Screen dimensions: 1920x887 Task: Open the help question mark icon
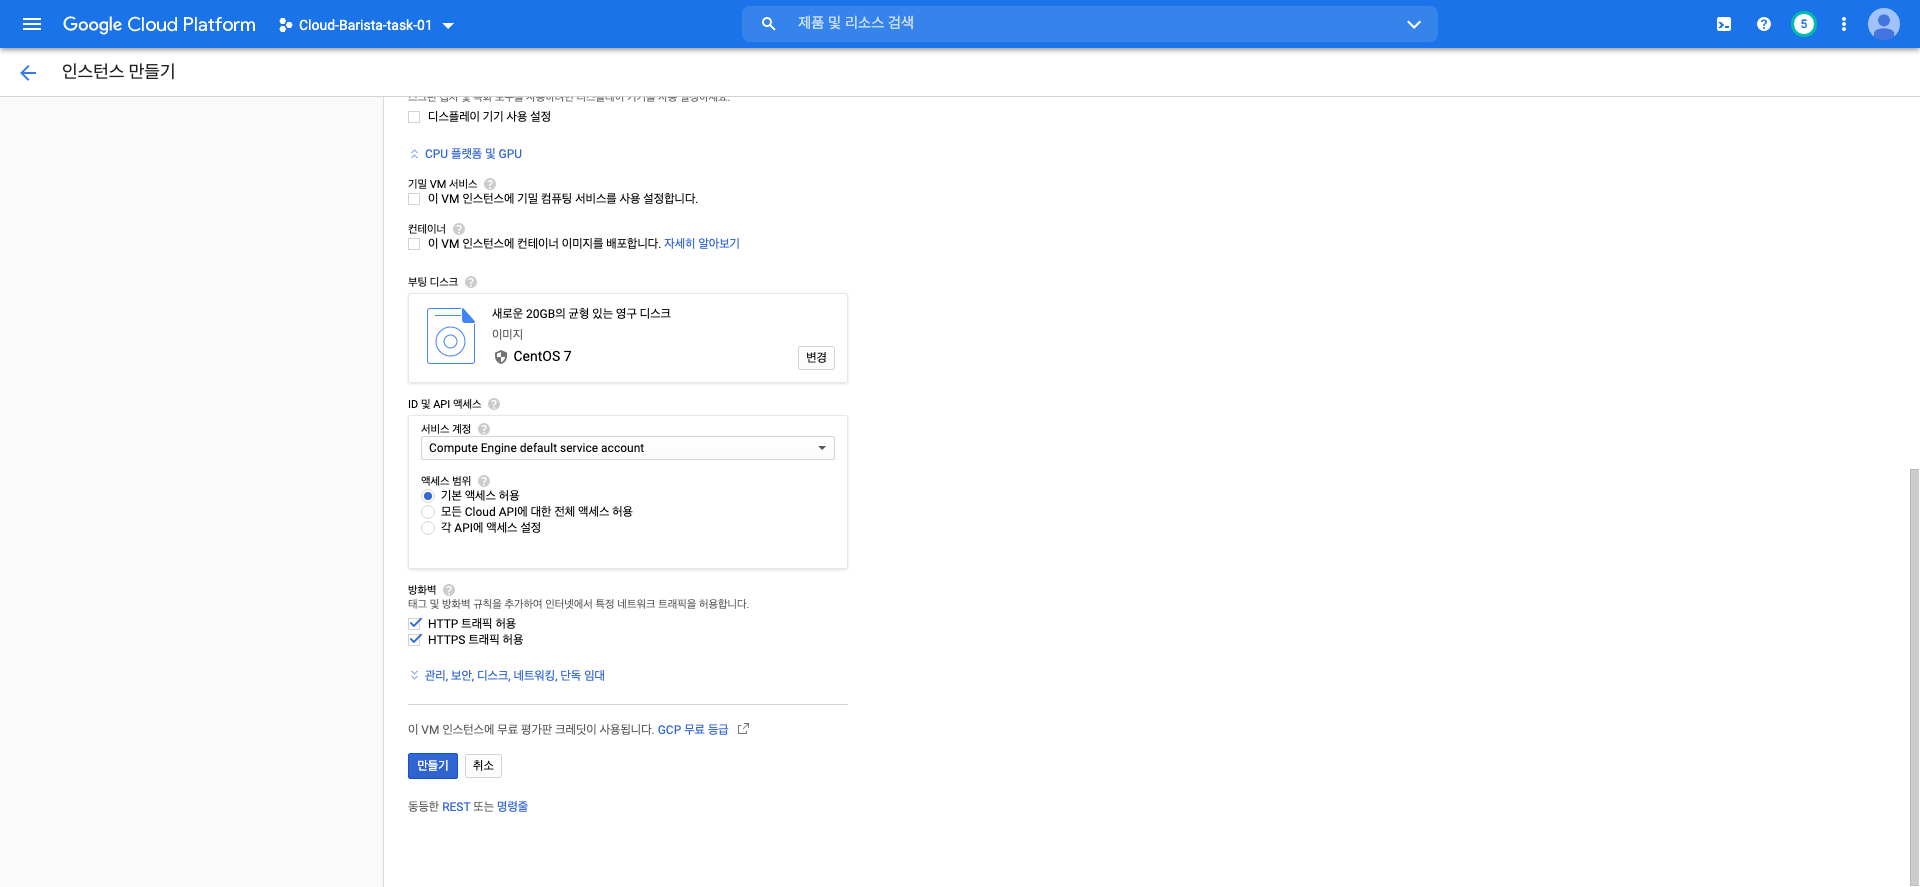pyautogui.click(x=1764, y=24)
